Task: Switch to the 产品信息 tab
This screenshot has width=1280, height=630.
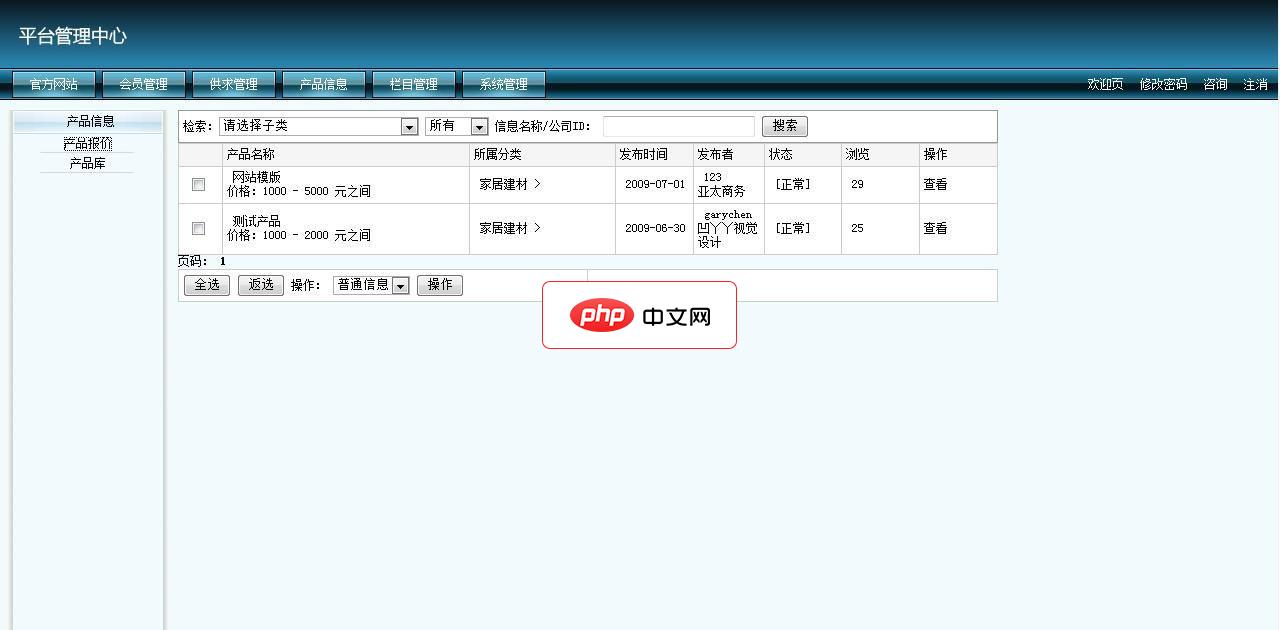Action: point(324,84)
